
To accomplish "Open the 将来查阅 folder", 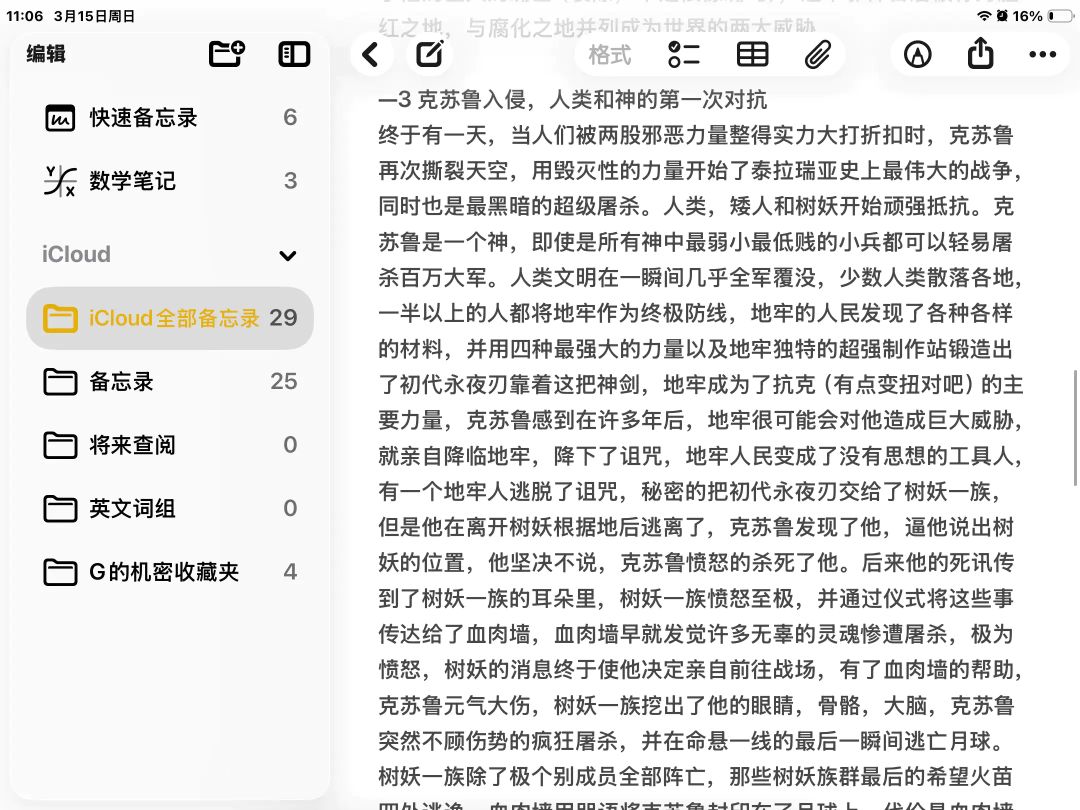I will (x=170, y=445).
